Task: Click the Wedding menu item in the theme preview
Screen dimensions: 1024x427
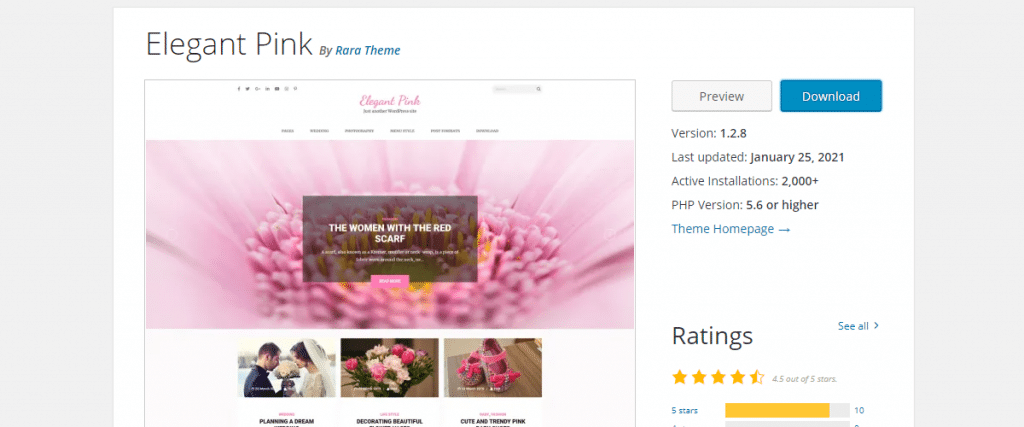Action: click(319, 131)
